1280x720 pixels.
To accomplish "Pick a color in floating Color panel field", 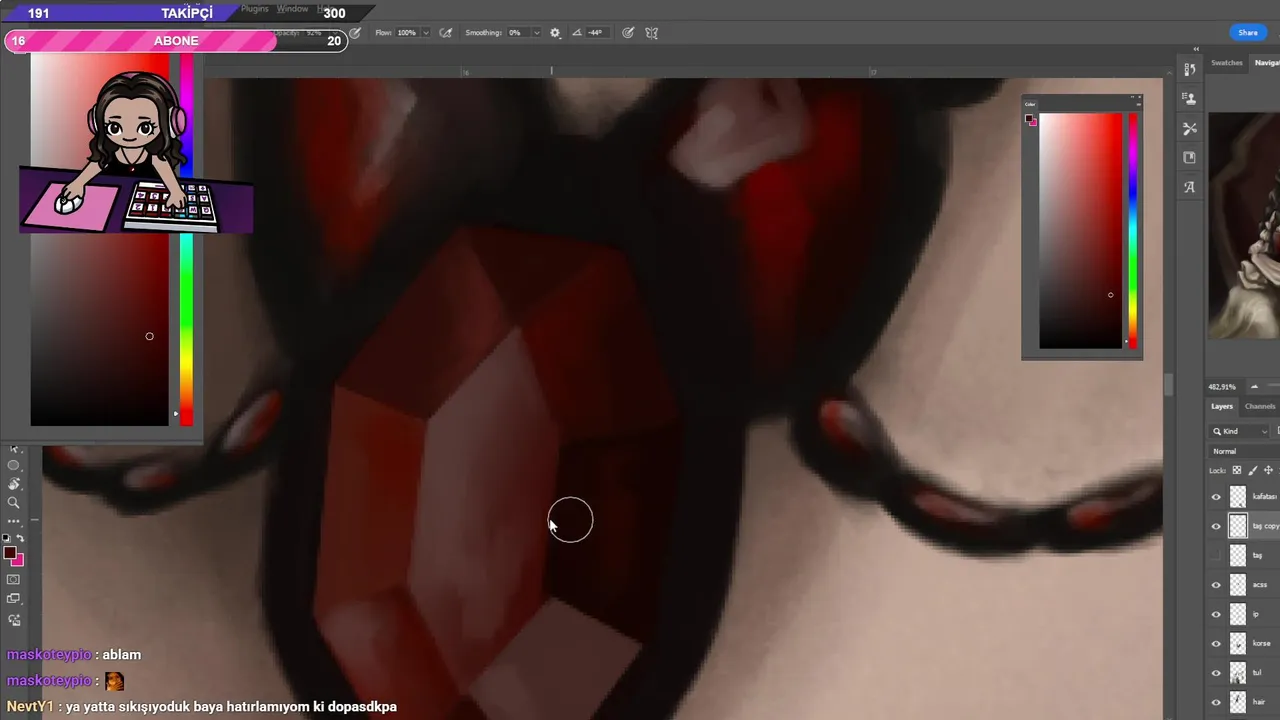I will [1081, 231].
